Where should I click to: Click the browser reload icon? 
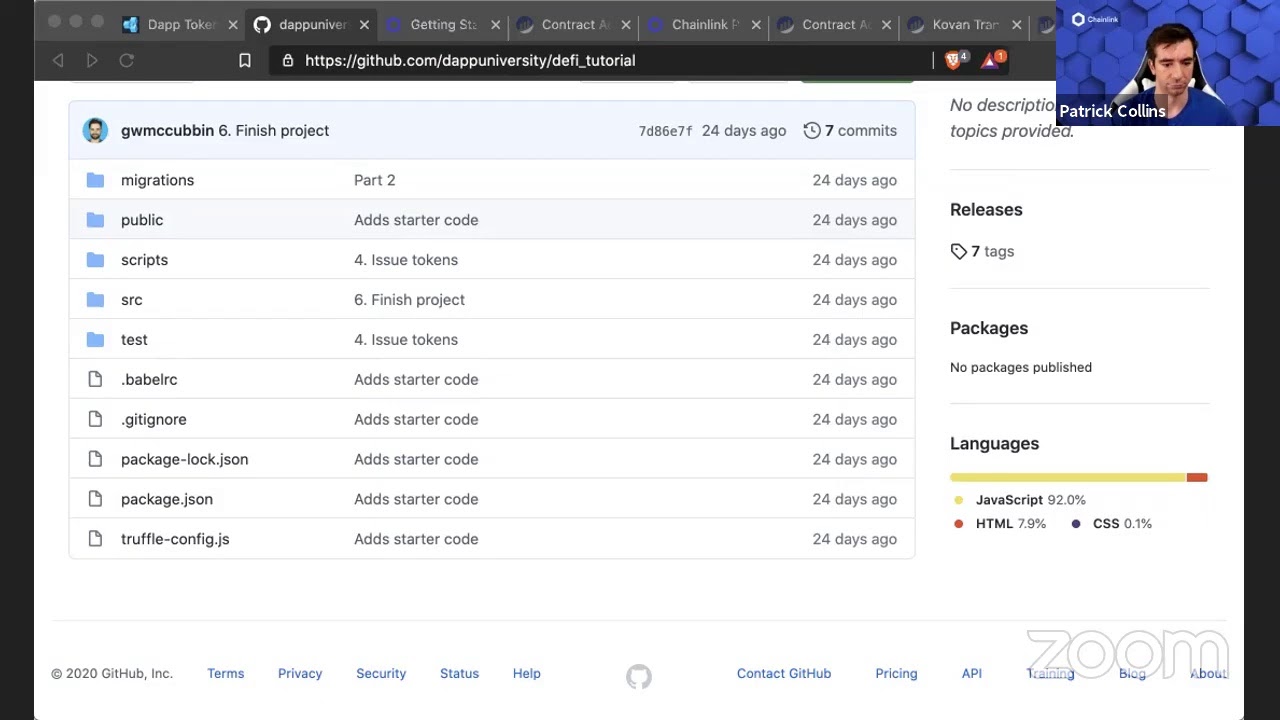pyautogui.click(x=127, y=61)
